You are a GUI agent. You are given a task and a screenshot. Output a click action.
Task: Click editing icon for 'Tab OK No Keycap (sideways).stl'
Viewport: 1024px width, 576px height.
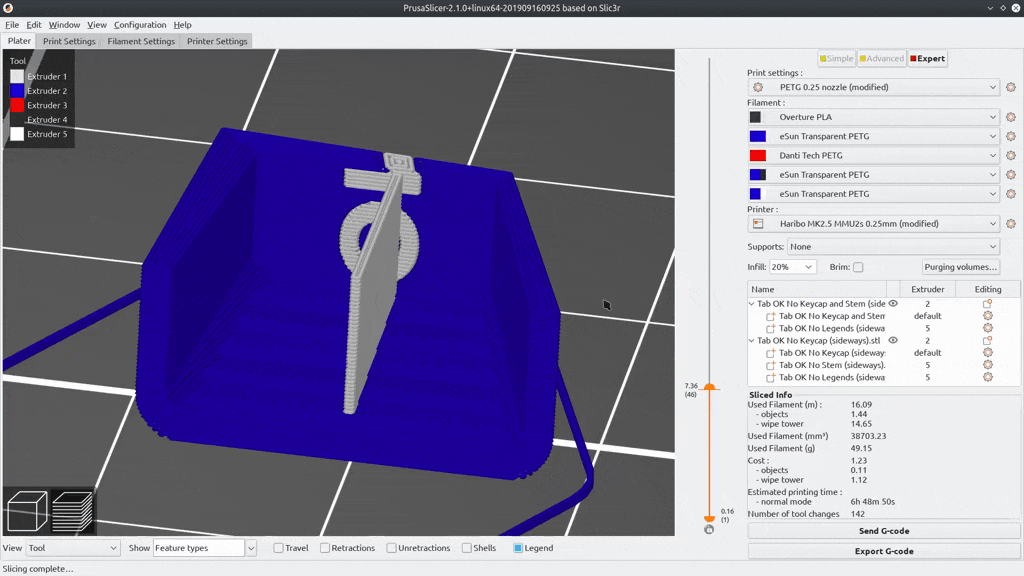[x=987, y=341]
